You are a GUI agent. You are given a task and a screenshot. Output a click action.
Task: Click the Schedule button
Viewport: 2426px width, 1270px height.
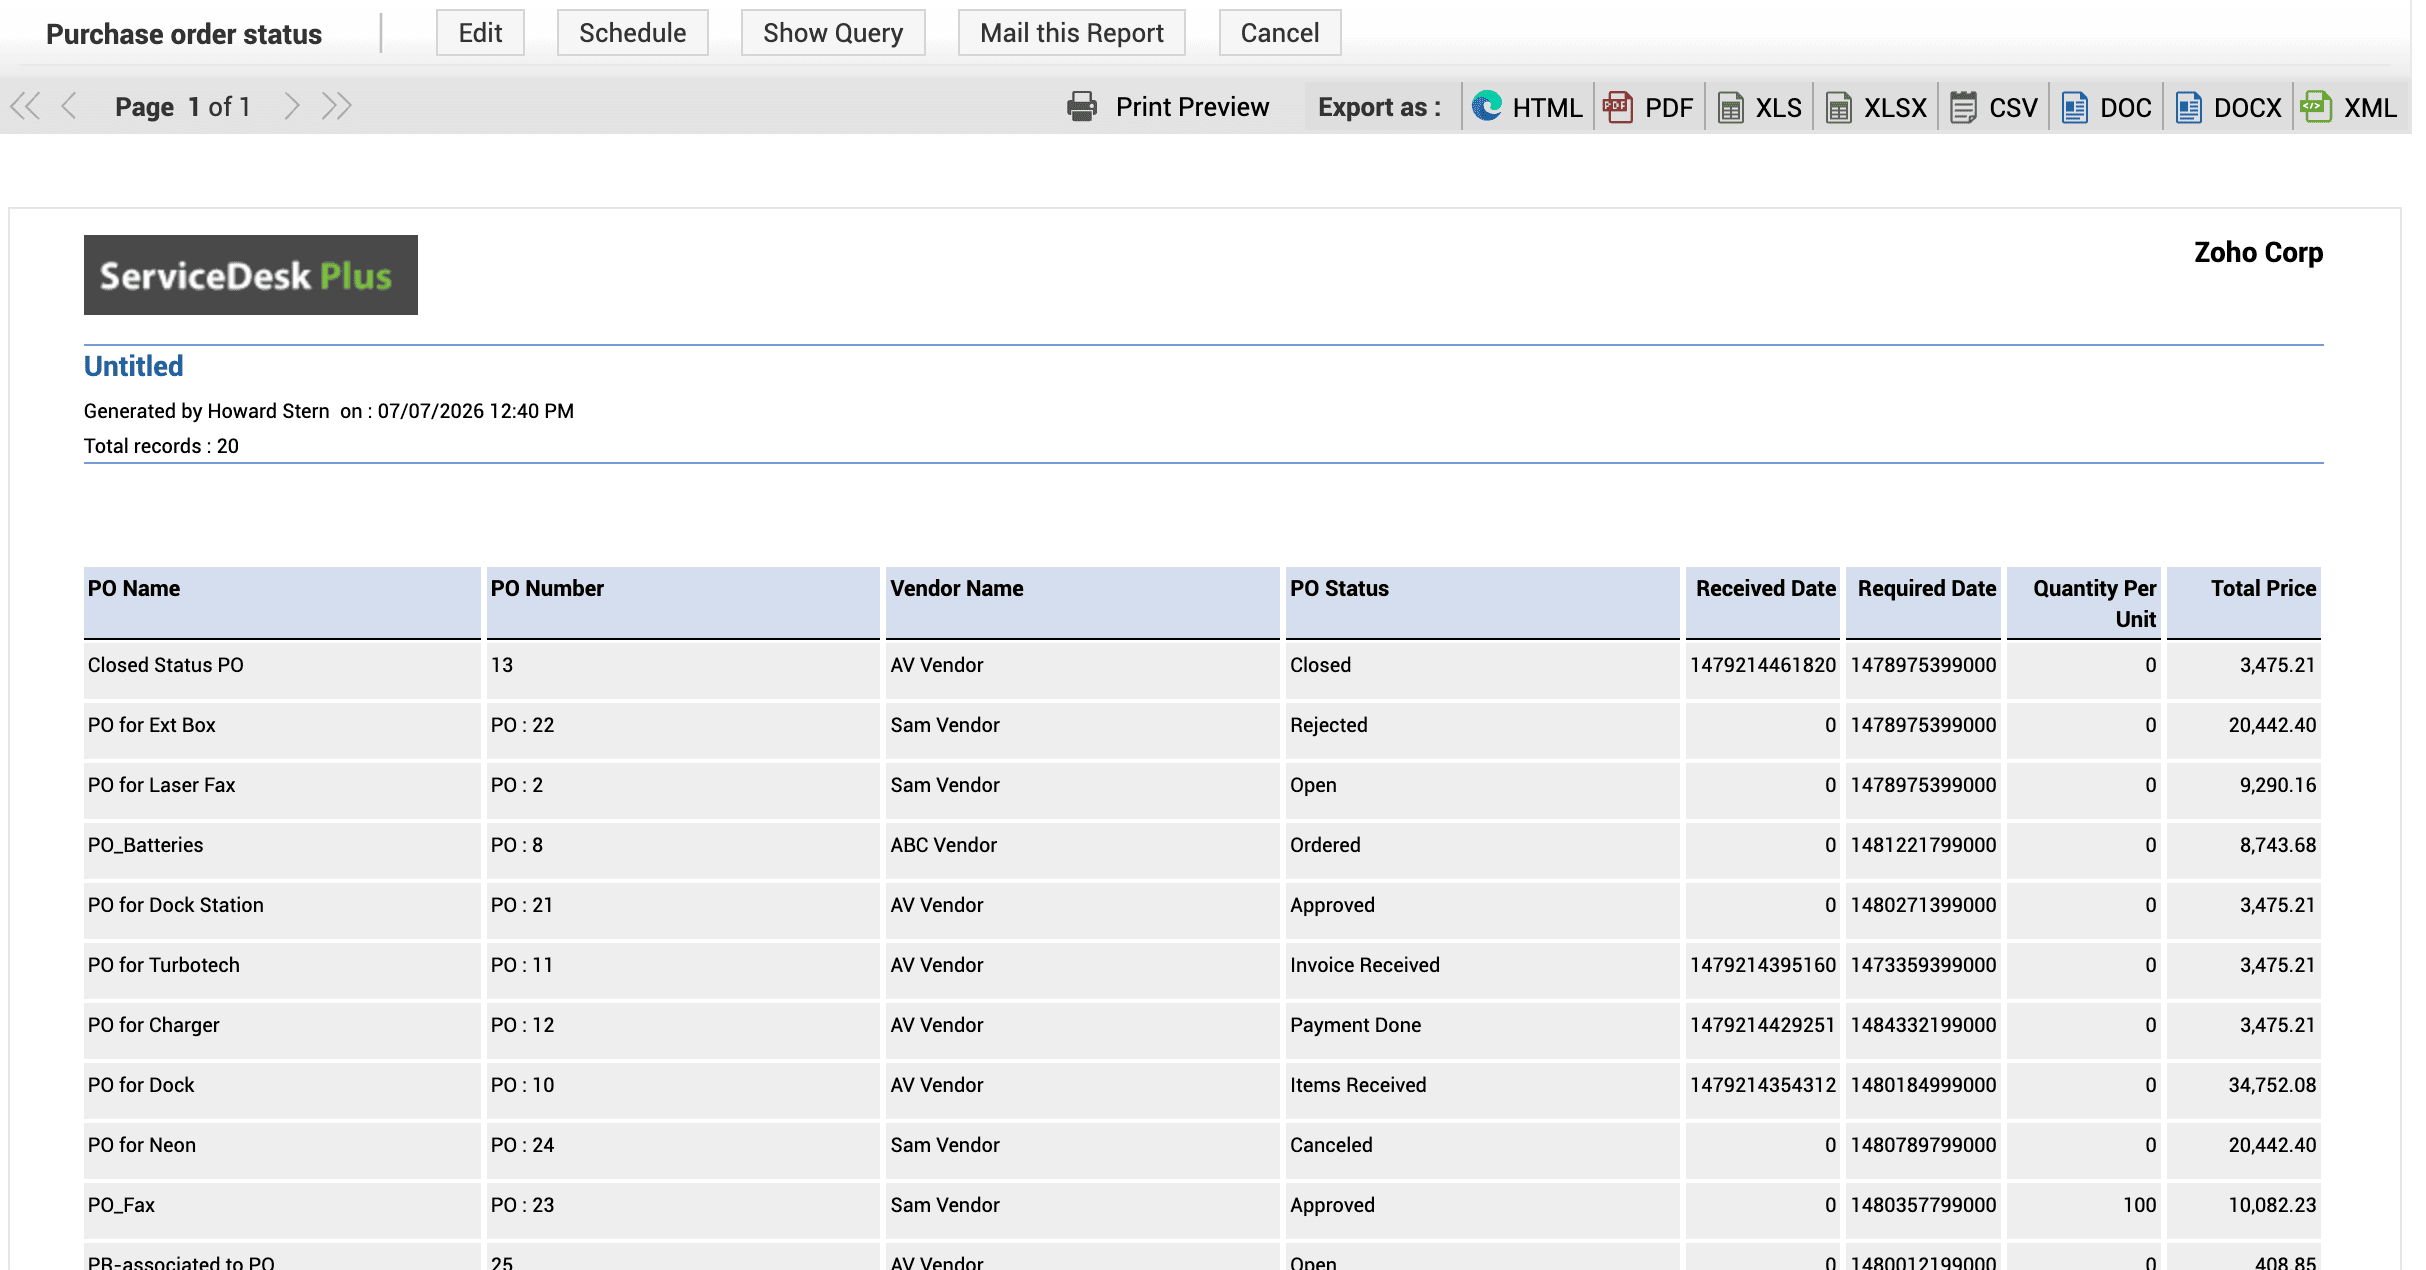click(632, 33)
